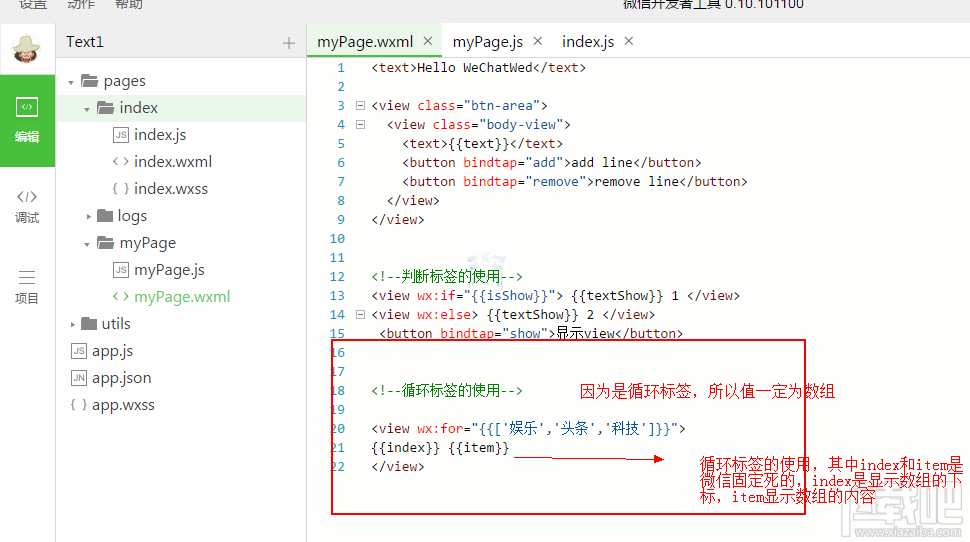Click the JS icon beside app.js
This screenshot has height=542, width=970.
[x=79, y=351]
